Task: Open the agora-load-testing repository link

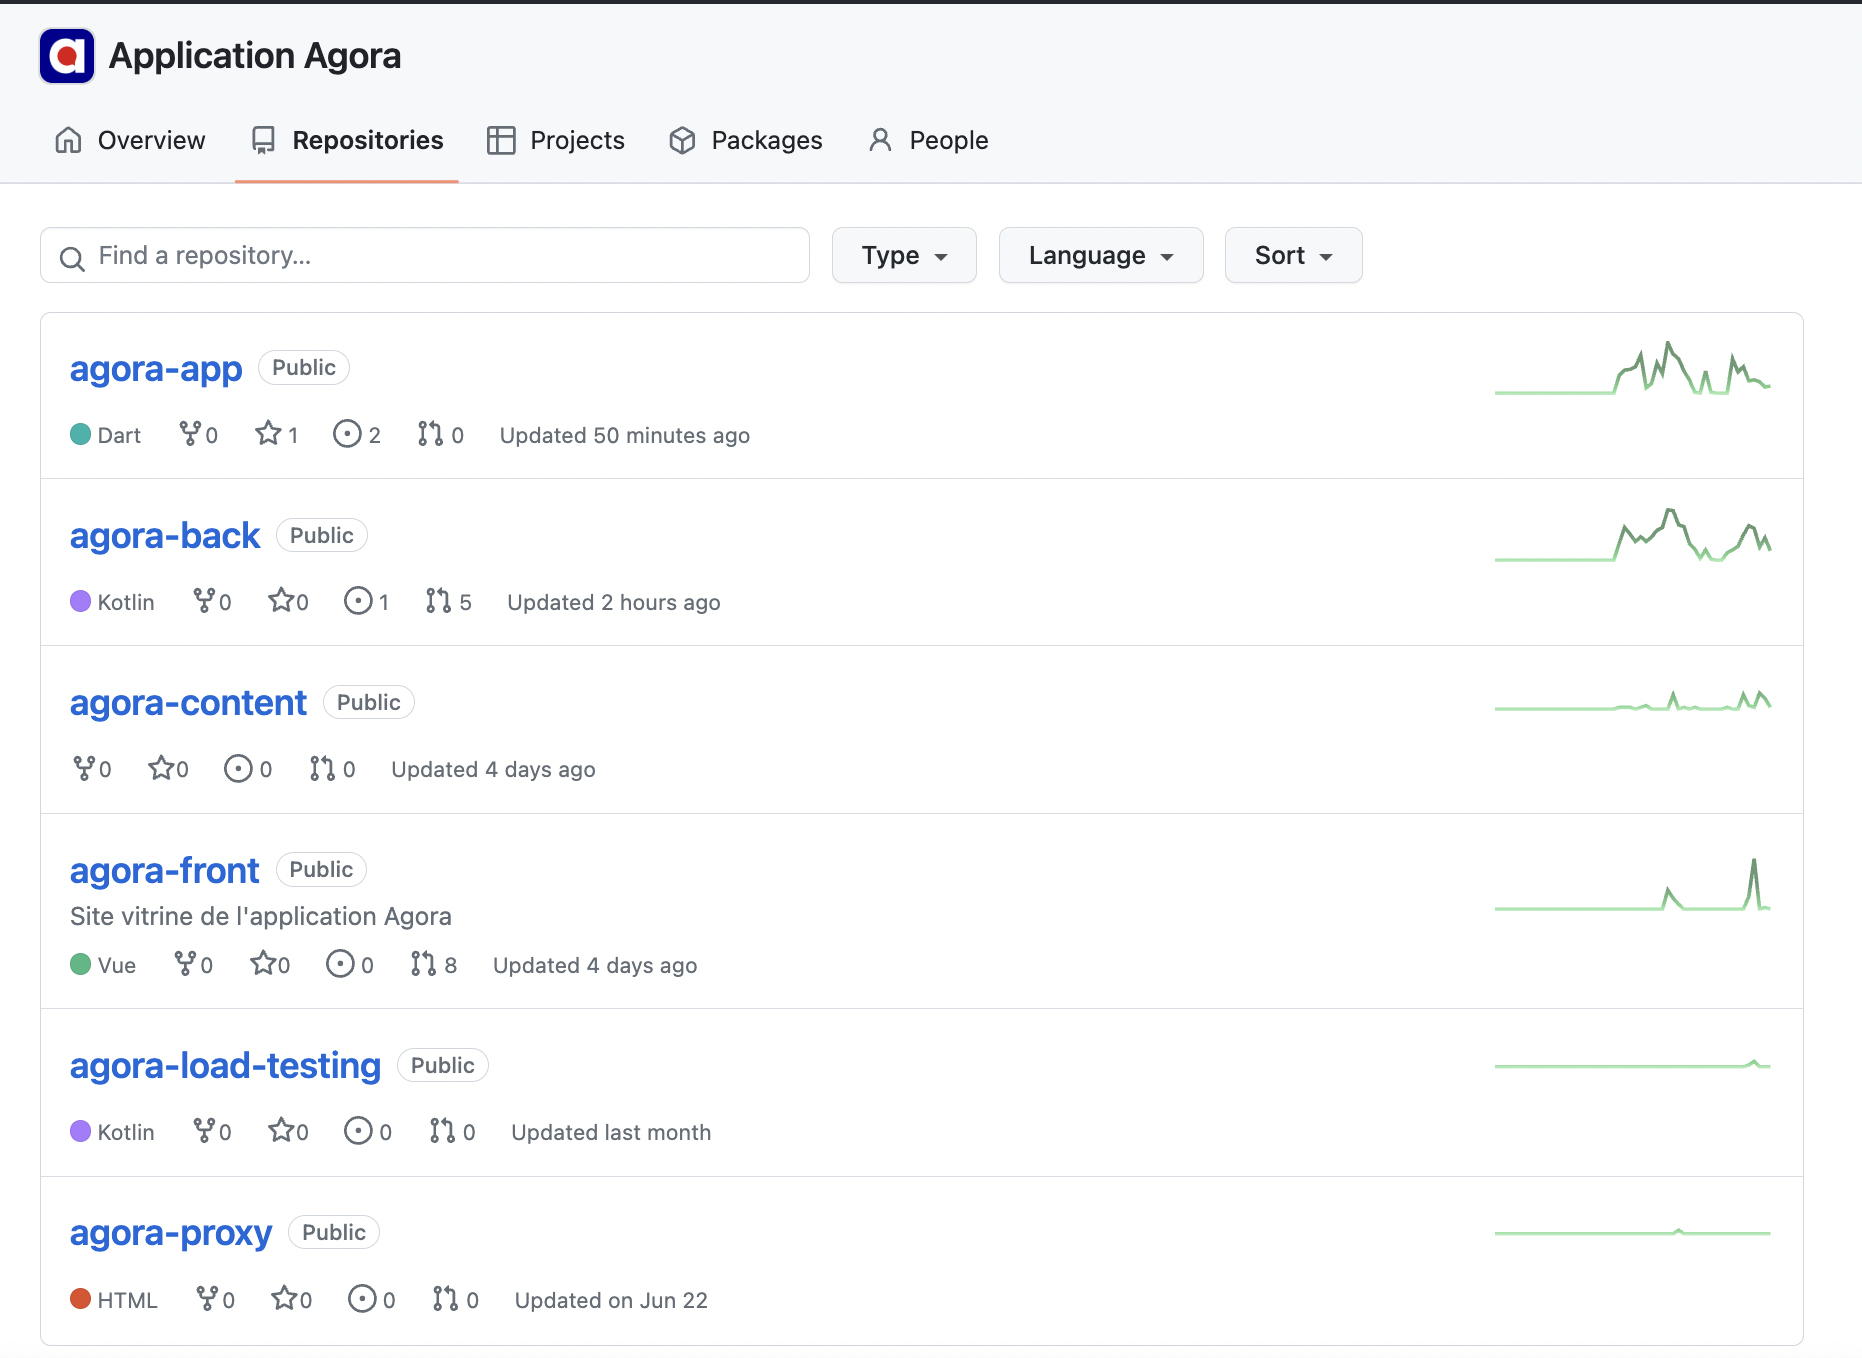Action: coord(225,1066)
